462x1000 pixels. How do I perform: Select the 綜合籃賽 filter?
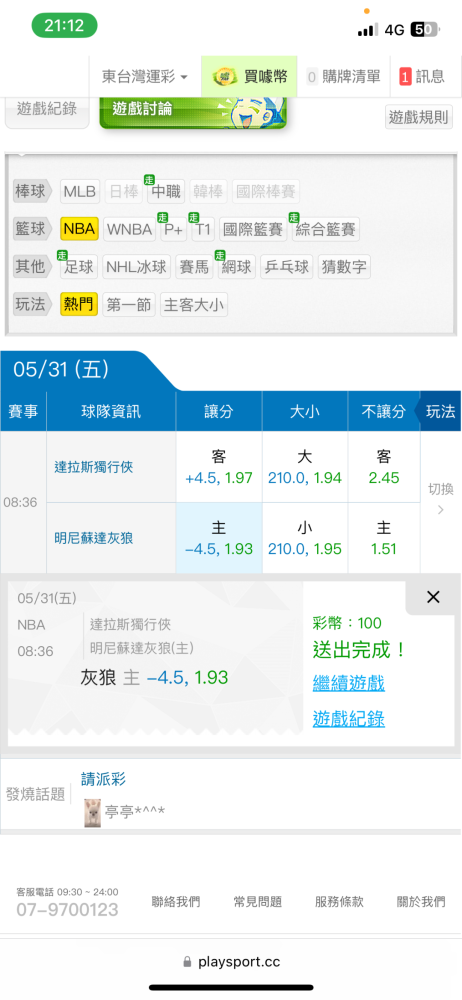click(x=326, y=229)
